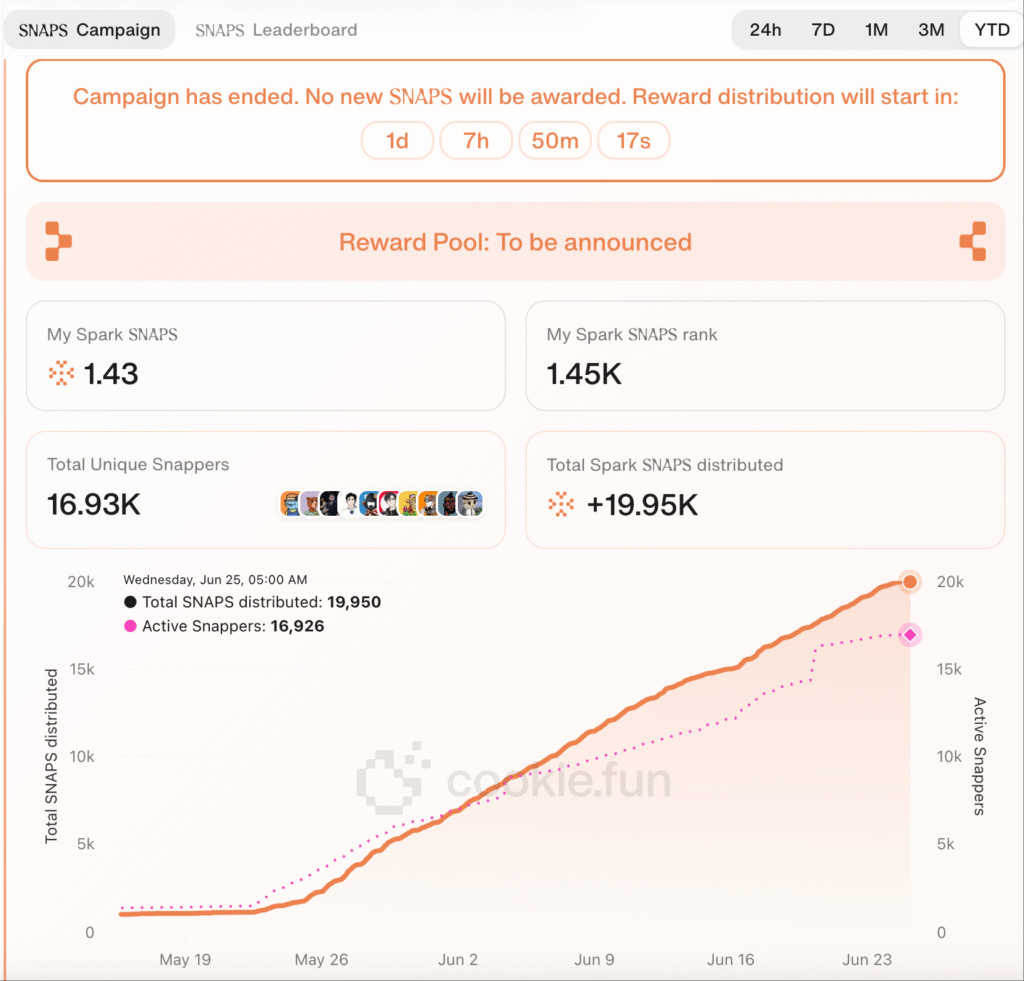Click the pink diamond Active Snappers marker
This screenshot has height=981, width=1024.
pyautogui.click(x=910, y=635)
